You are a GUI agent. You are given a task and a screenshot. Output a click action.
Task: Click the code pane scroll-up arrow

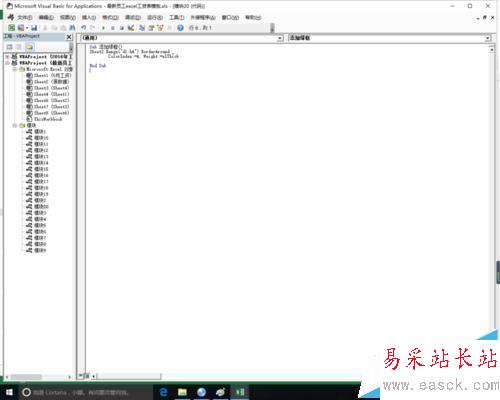[x=492, y=49]
